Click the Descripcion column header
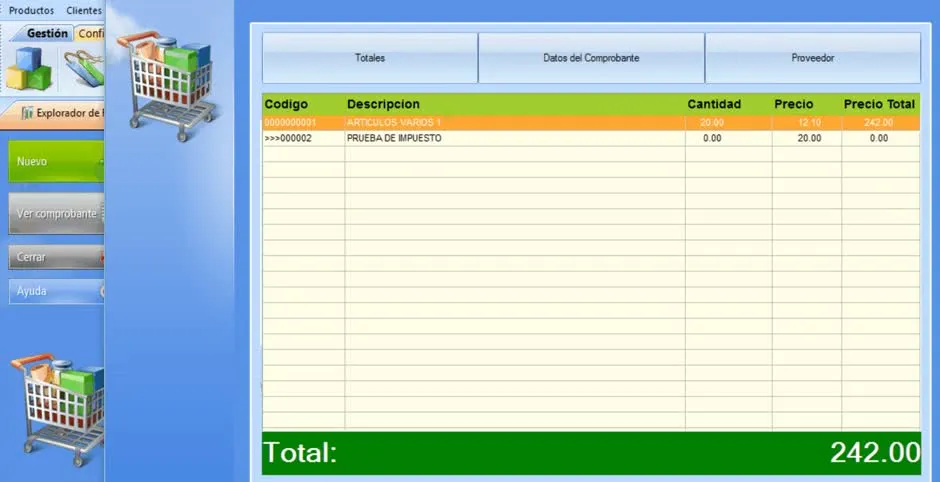Screen dimensions: 940x482 click(x=383, y=104)
